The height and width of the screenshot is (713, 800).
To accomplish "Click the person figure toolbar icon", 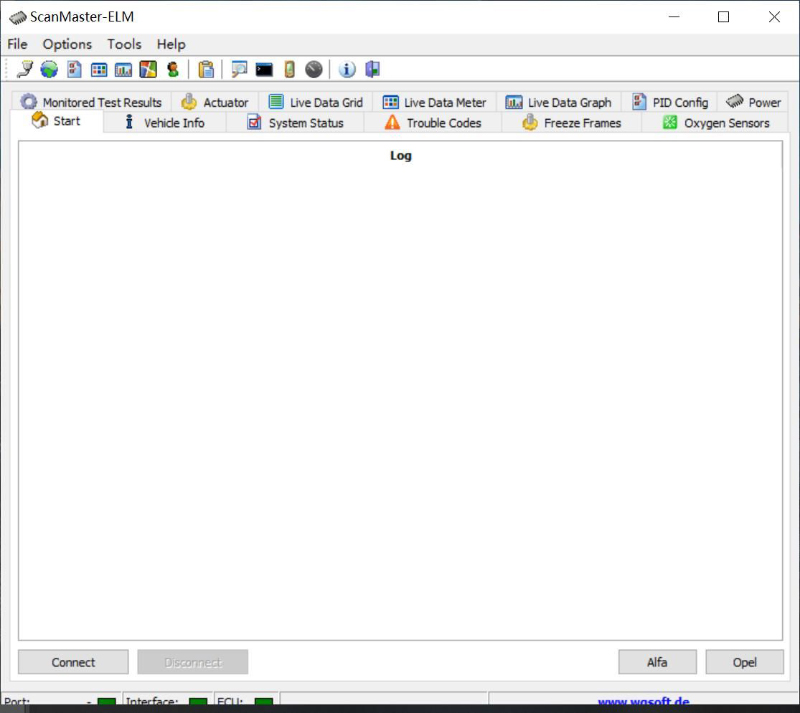I will click(x=173, y=69).
